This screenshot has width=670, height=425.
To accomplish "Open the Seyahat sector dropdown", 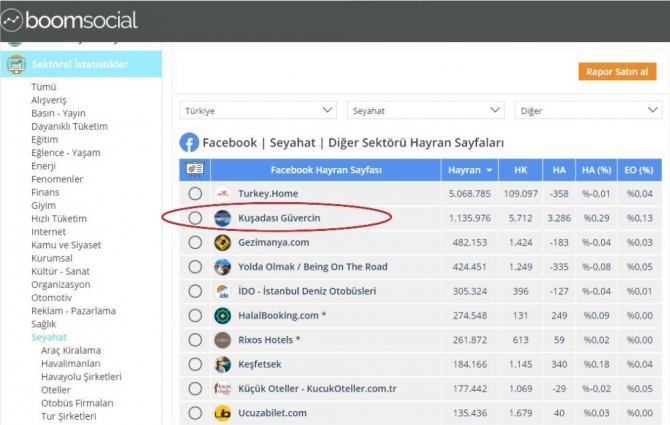I will click(x=425, y=110).
